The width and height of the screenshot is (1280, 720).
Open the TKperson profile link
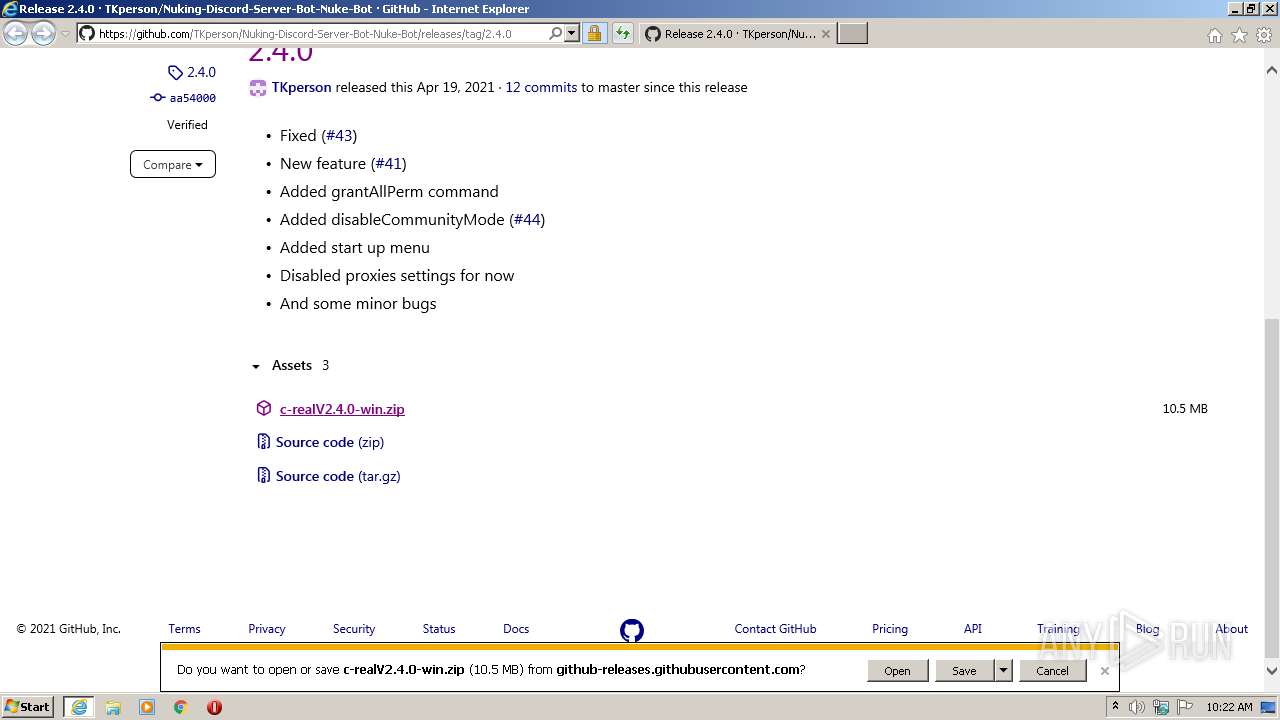click(301, 87)
